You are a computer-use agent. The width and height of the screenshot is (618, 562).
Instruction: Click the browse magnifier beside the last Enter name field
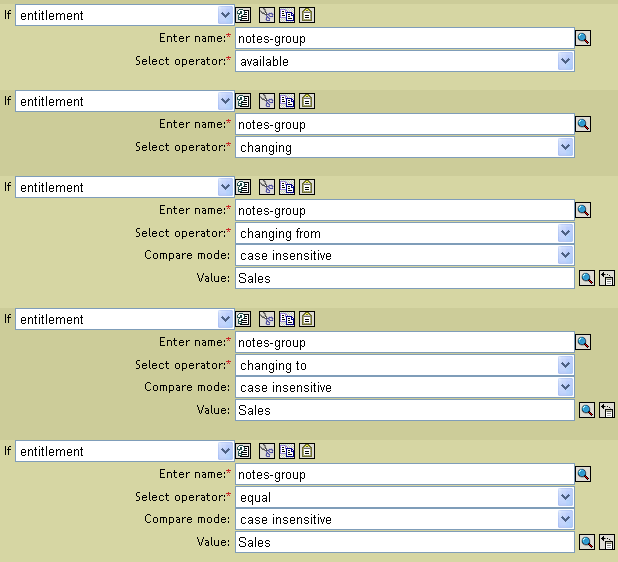(x=584, y=475)
